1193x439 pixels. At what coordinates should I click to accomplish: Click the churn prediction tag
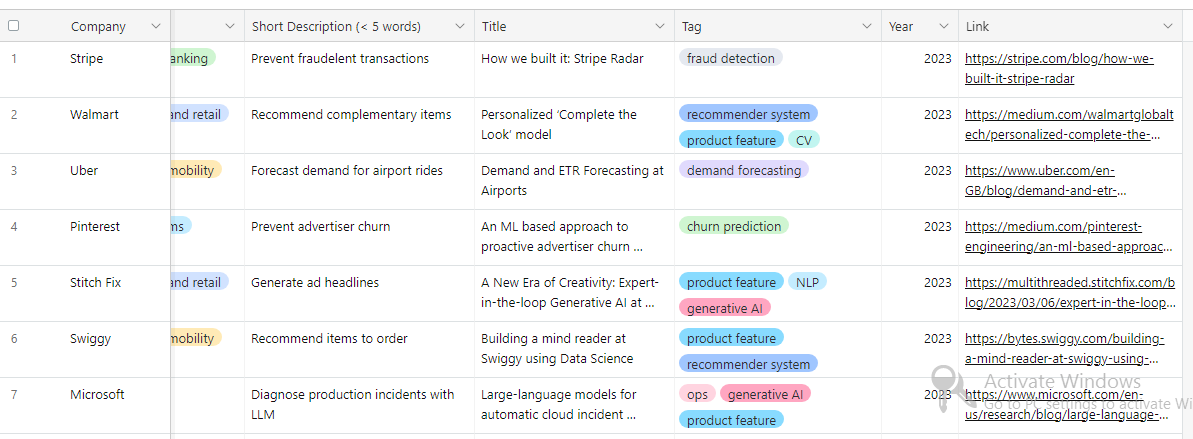coord(733,226)
